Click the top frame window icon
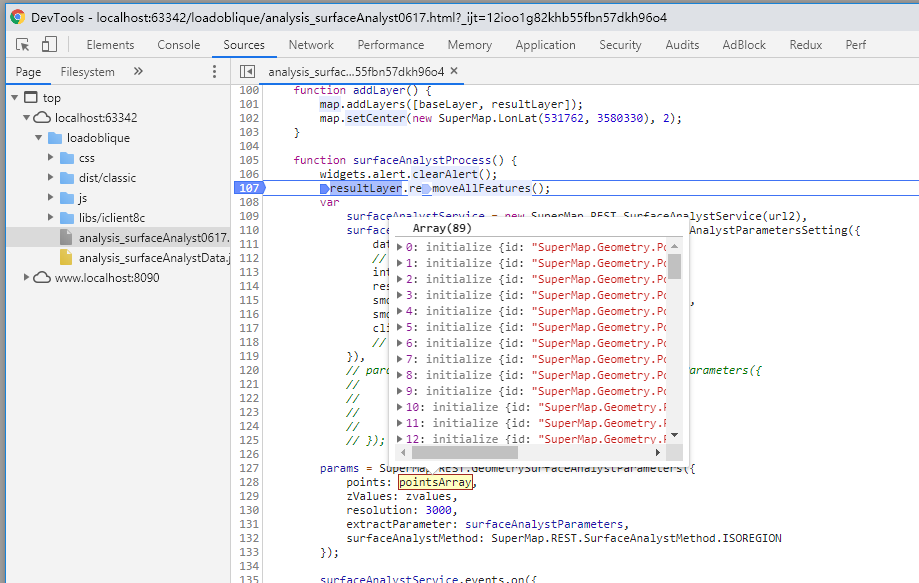The width and height of the screenshot is (919, 583). [30, 97]
